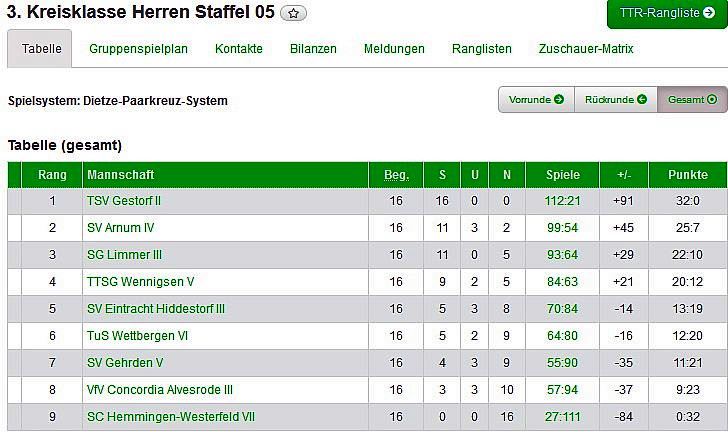The height and width of the screenshot is (432, 728).
Task: Open the TuS Wettbergen VI team link
Action: 136,336
